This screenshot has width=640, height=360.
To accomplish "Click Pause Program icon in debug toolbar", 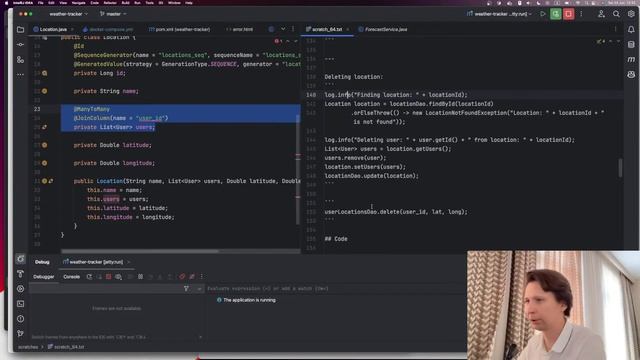I will click(140, 277).
